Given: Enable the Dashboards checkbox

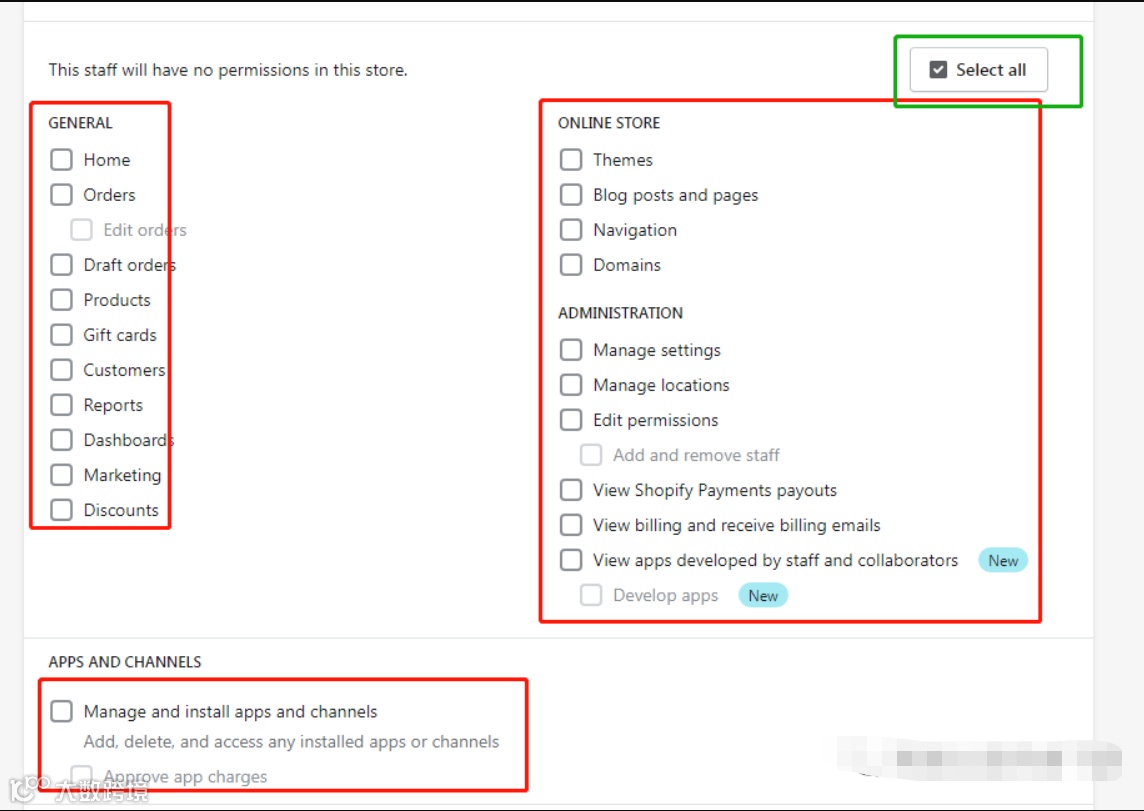Looking at the screenshot, I should pyautogui.click(x=62, y=440).
